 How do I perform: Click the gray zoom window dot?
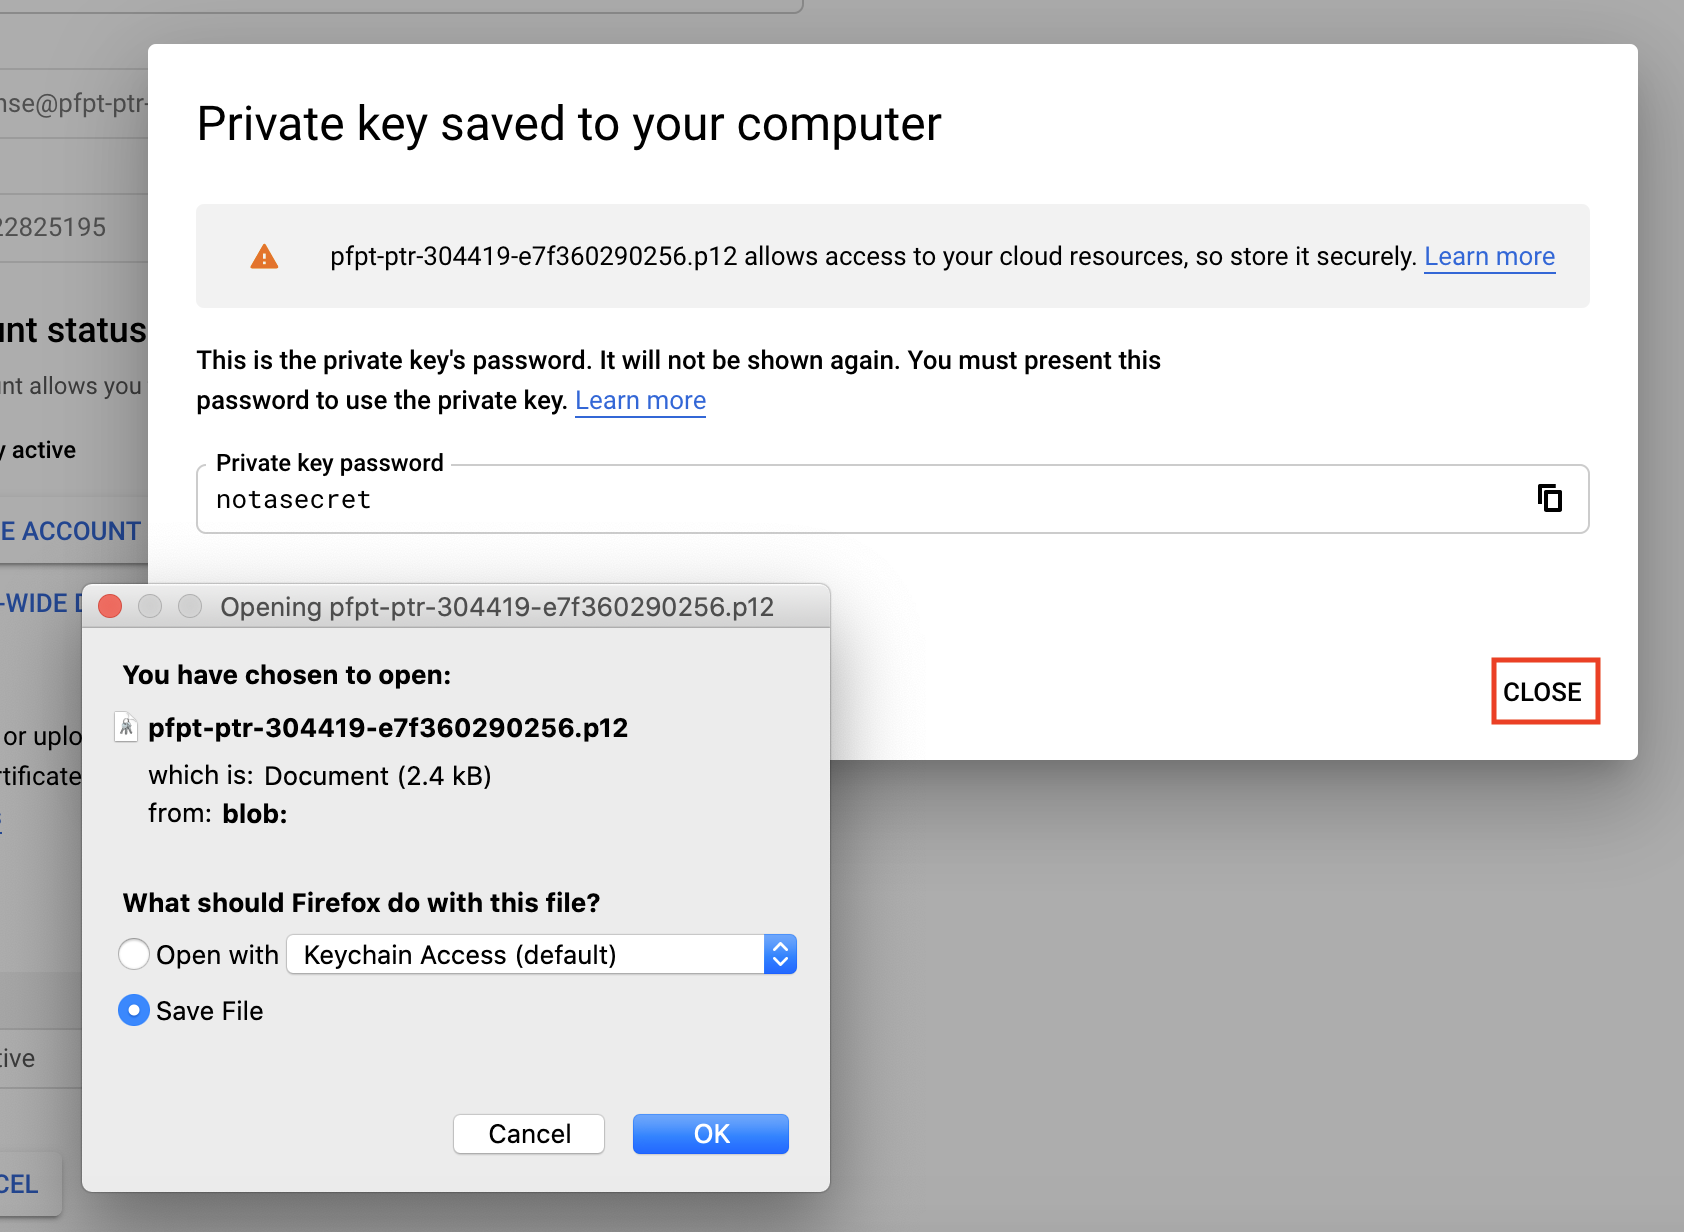tap(190, 606)
